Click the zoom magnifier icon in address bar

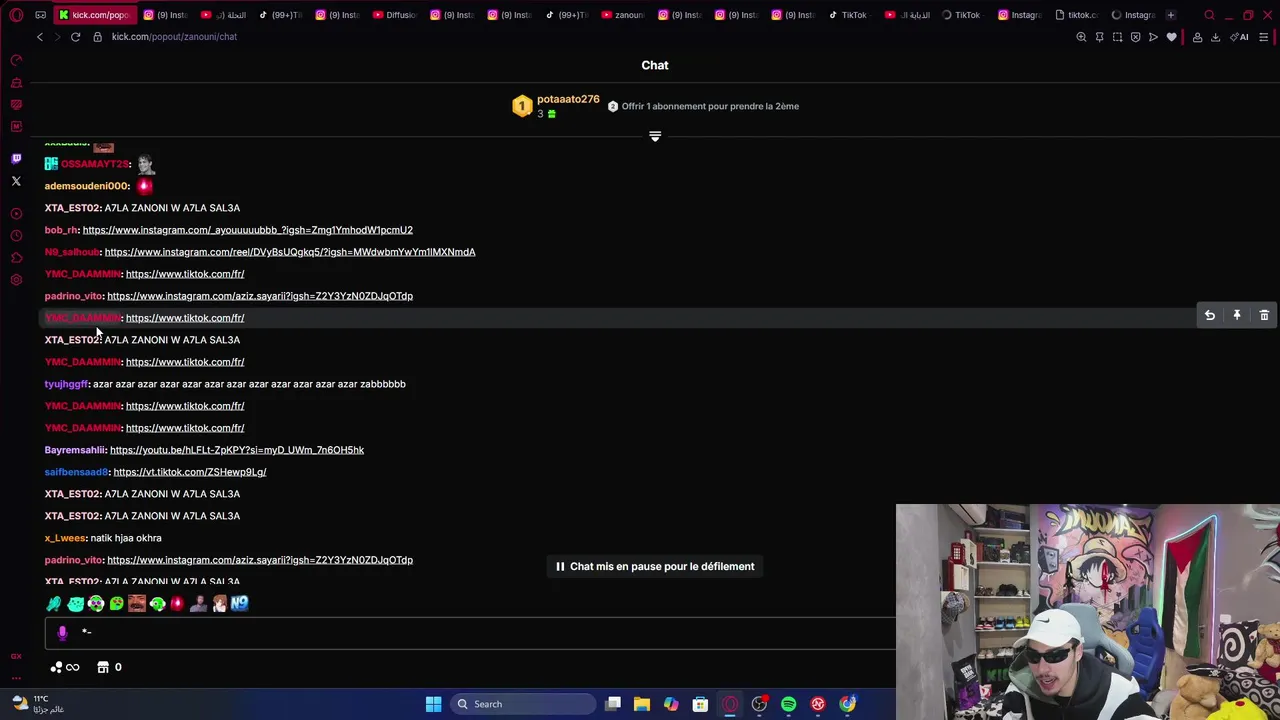(x=1081, y=37)
